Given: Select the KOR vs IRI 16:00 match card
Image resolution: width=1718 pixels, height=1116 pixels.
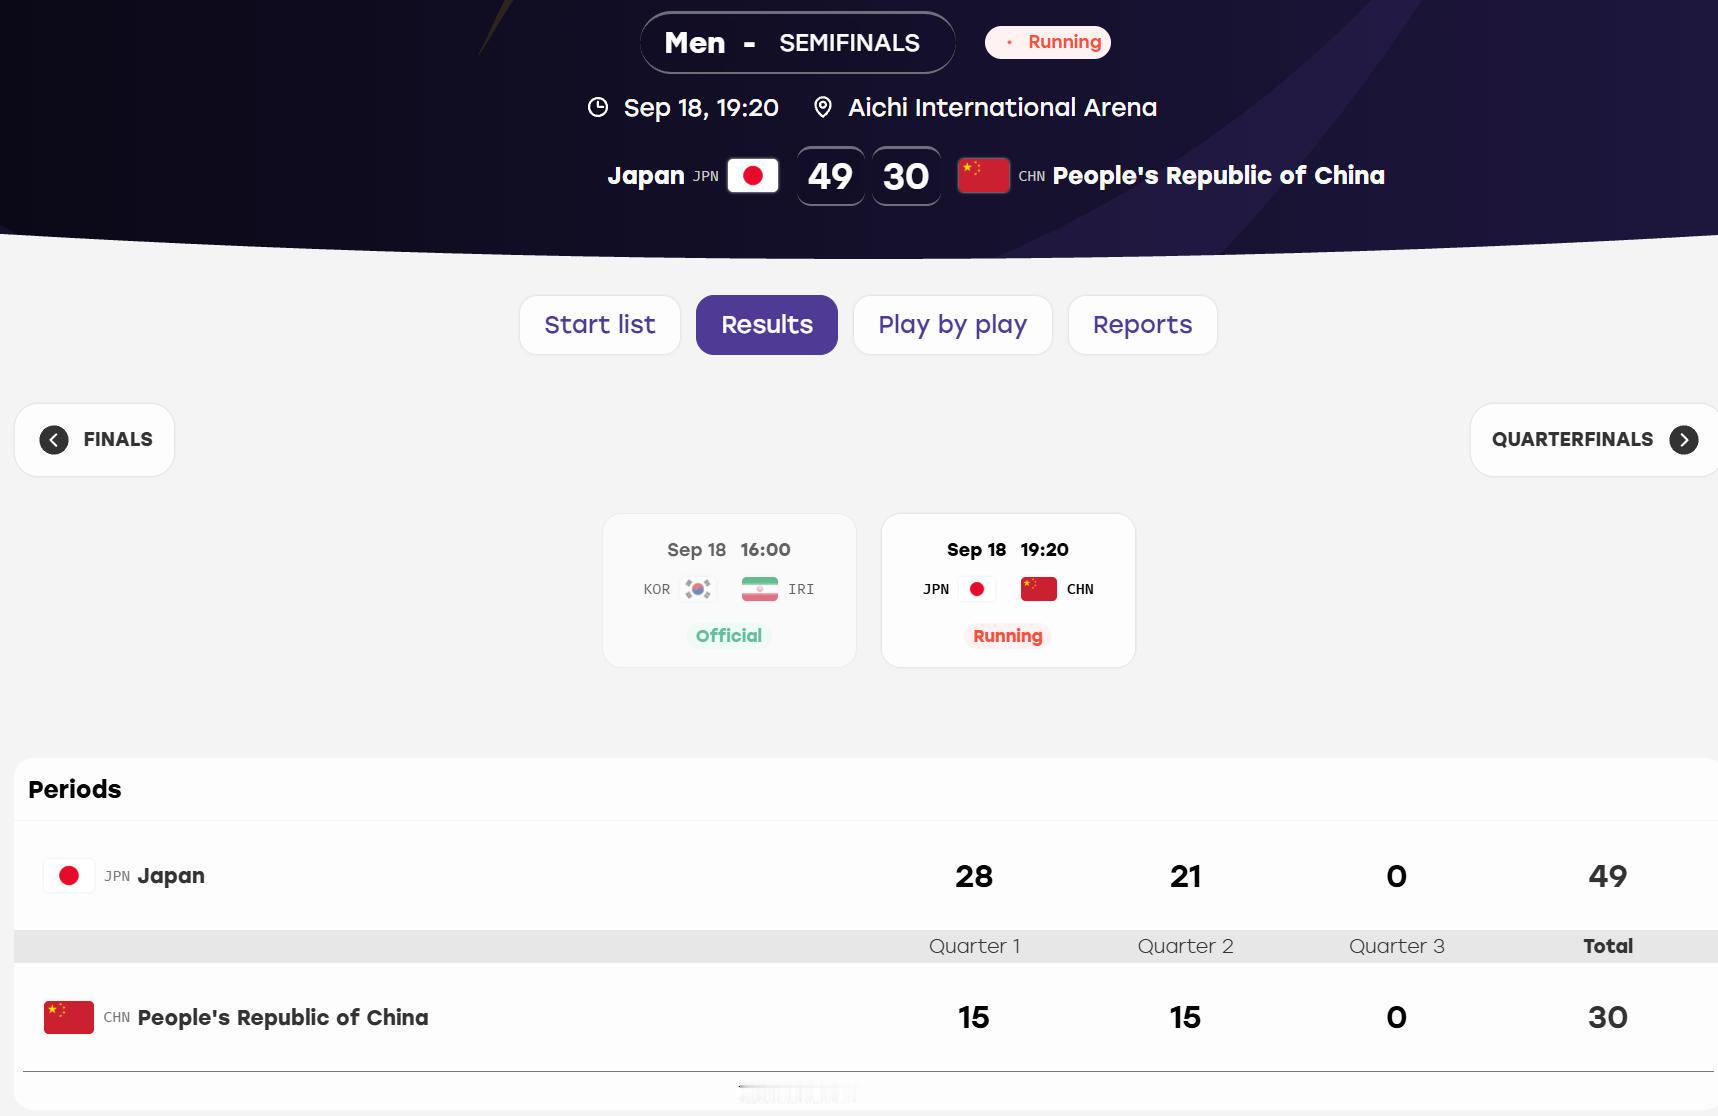Looking at the screenshot, I should (x=729, y=591).
